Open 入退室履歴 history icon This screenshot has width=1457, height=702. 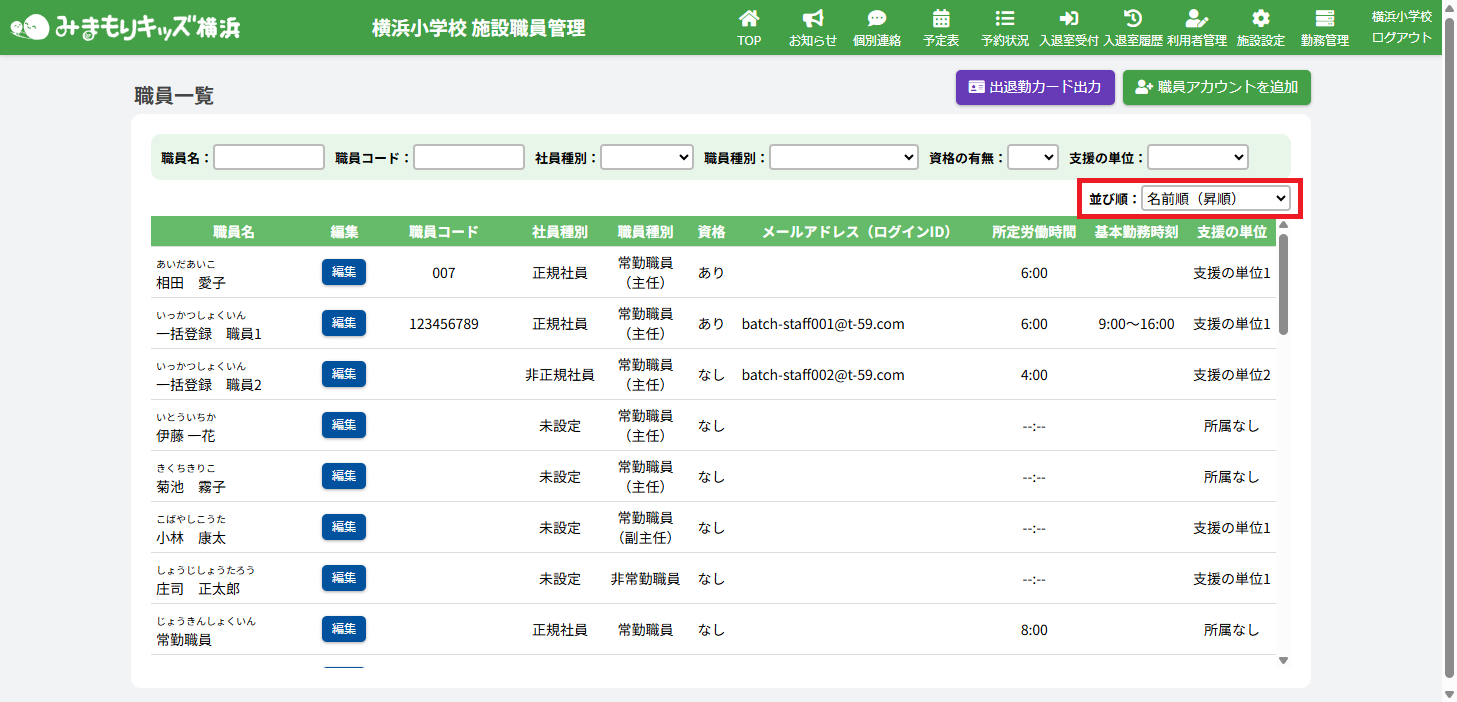point(1132,19)
